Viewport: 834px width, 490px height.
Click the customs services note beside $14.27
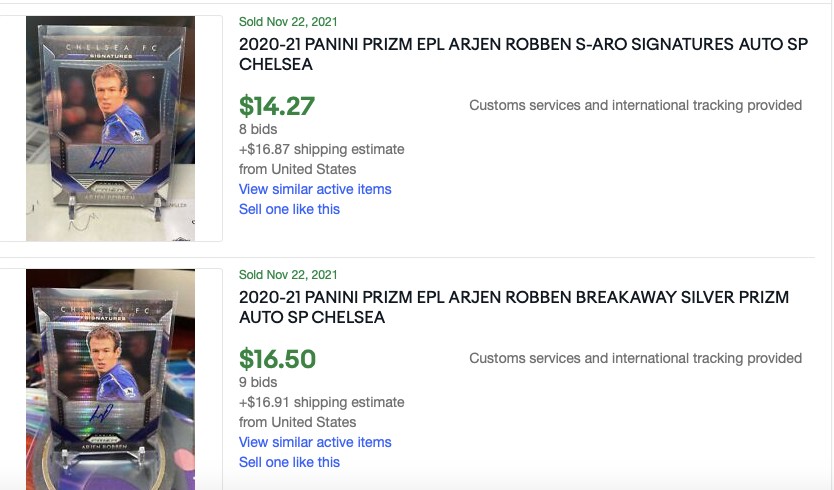635,105
